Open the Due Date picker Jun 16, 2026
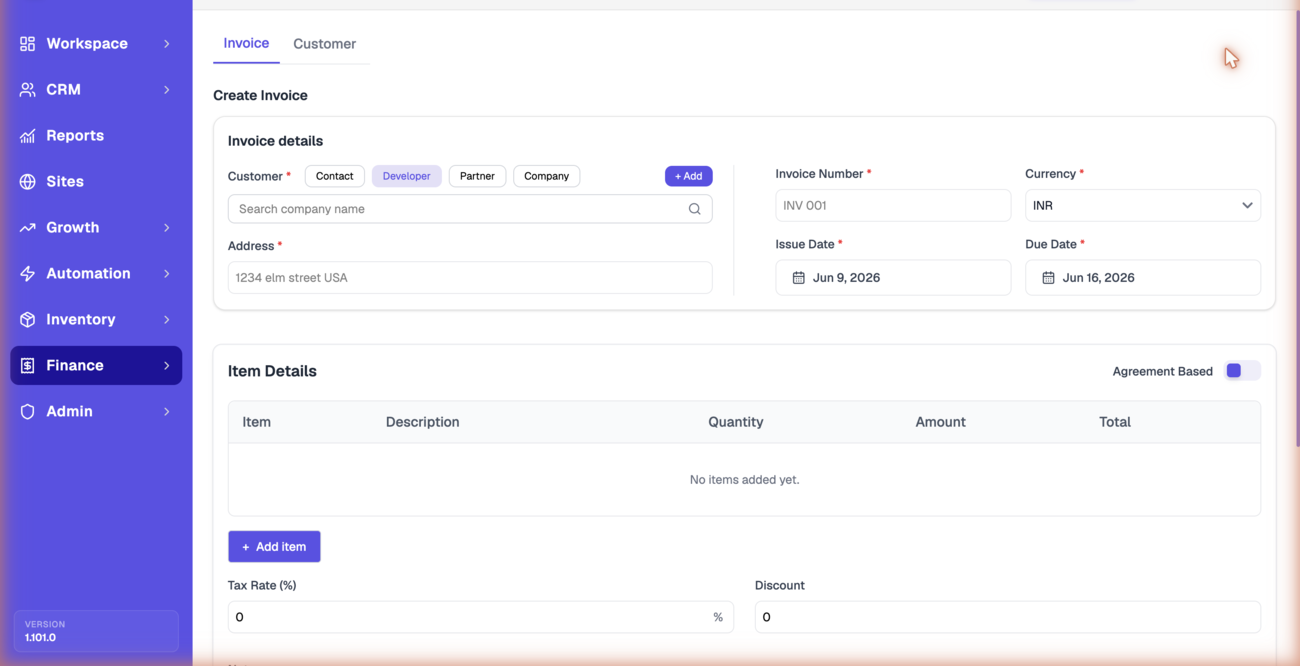 pyautogui.click(x=1143, y=278)
